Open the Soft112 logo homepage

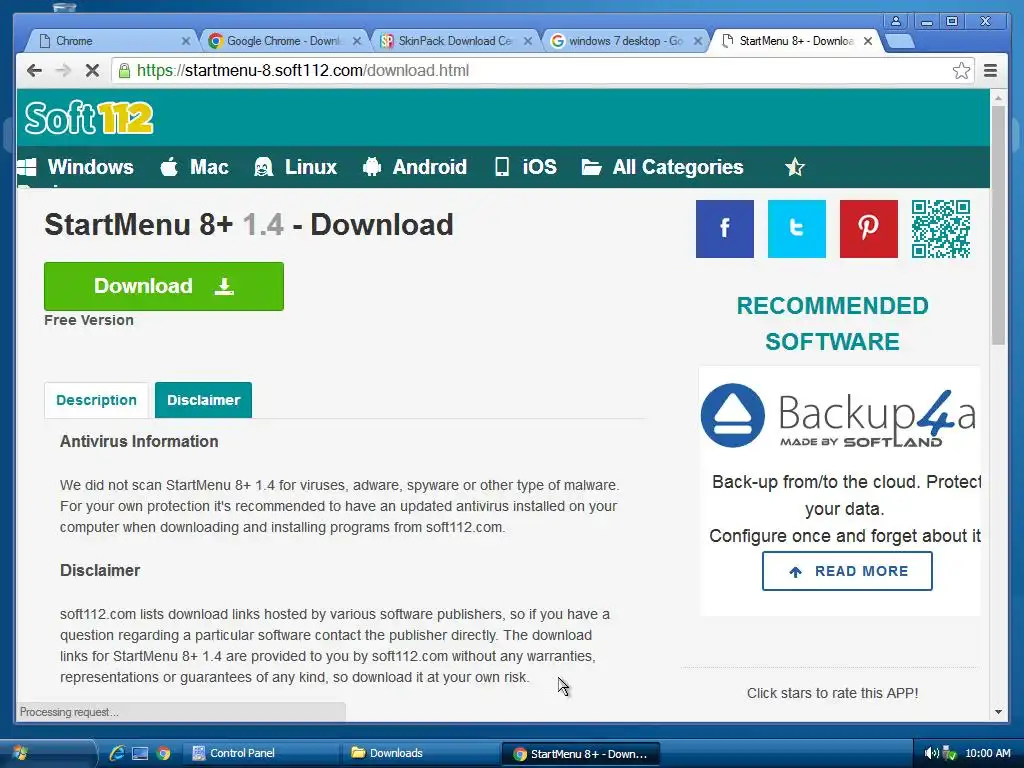coord(89,118)
